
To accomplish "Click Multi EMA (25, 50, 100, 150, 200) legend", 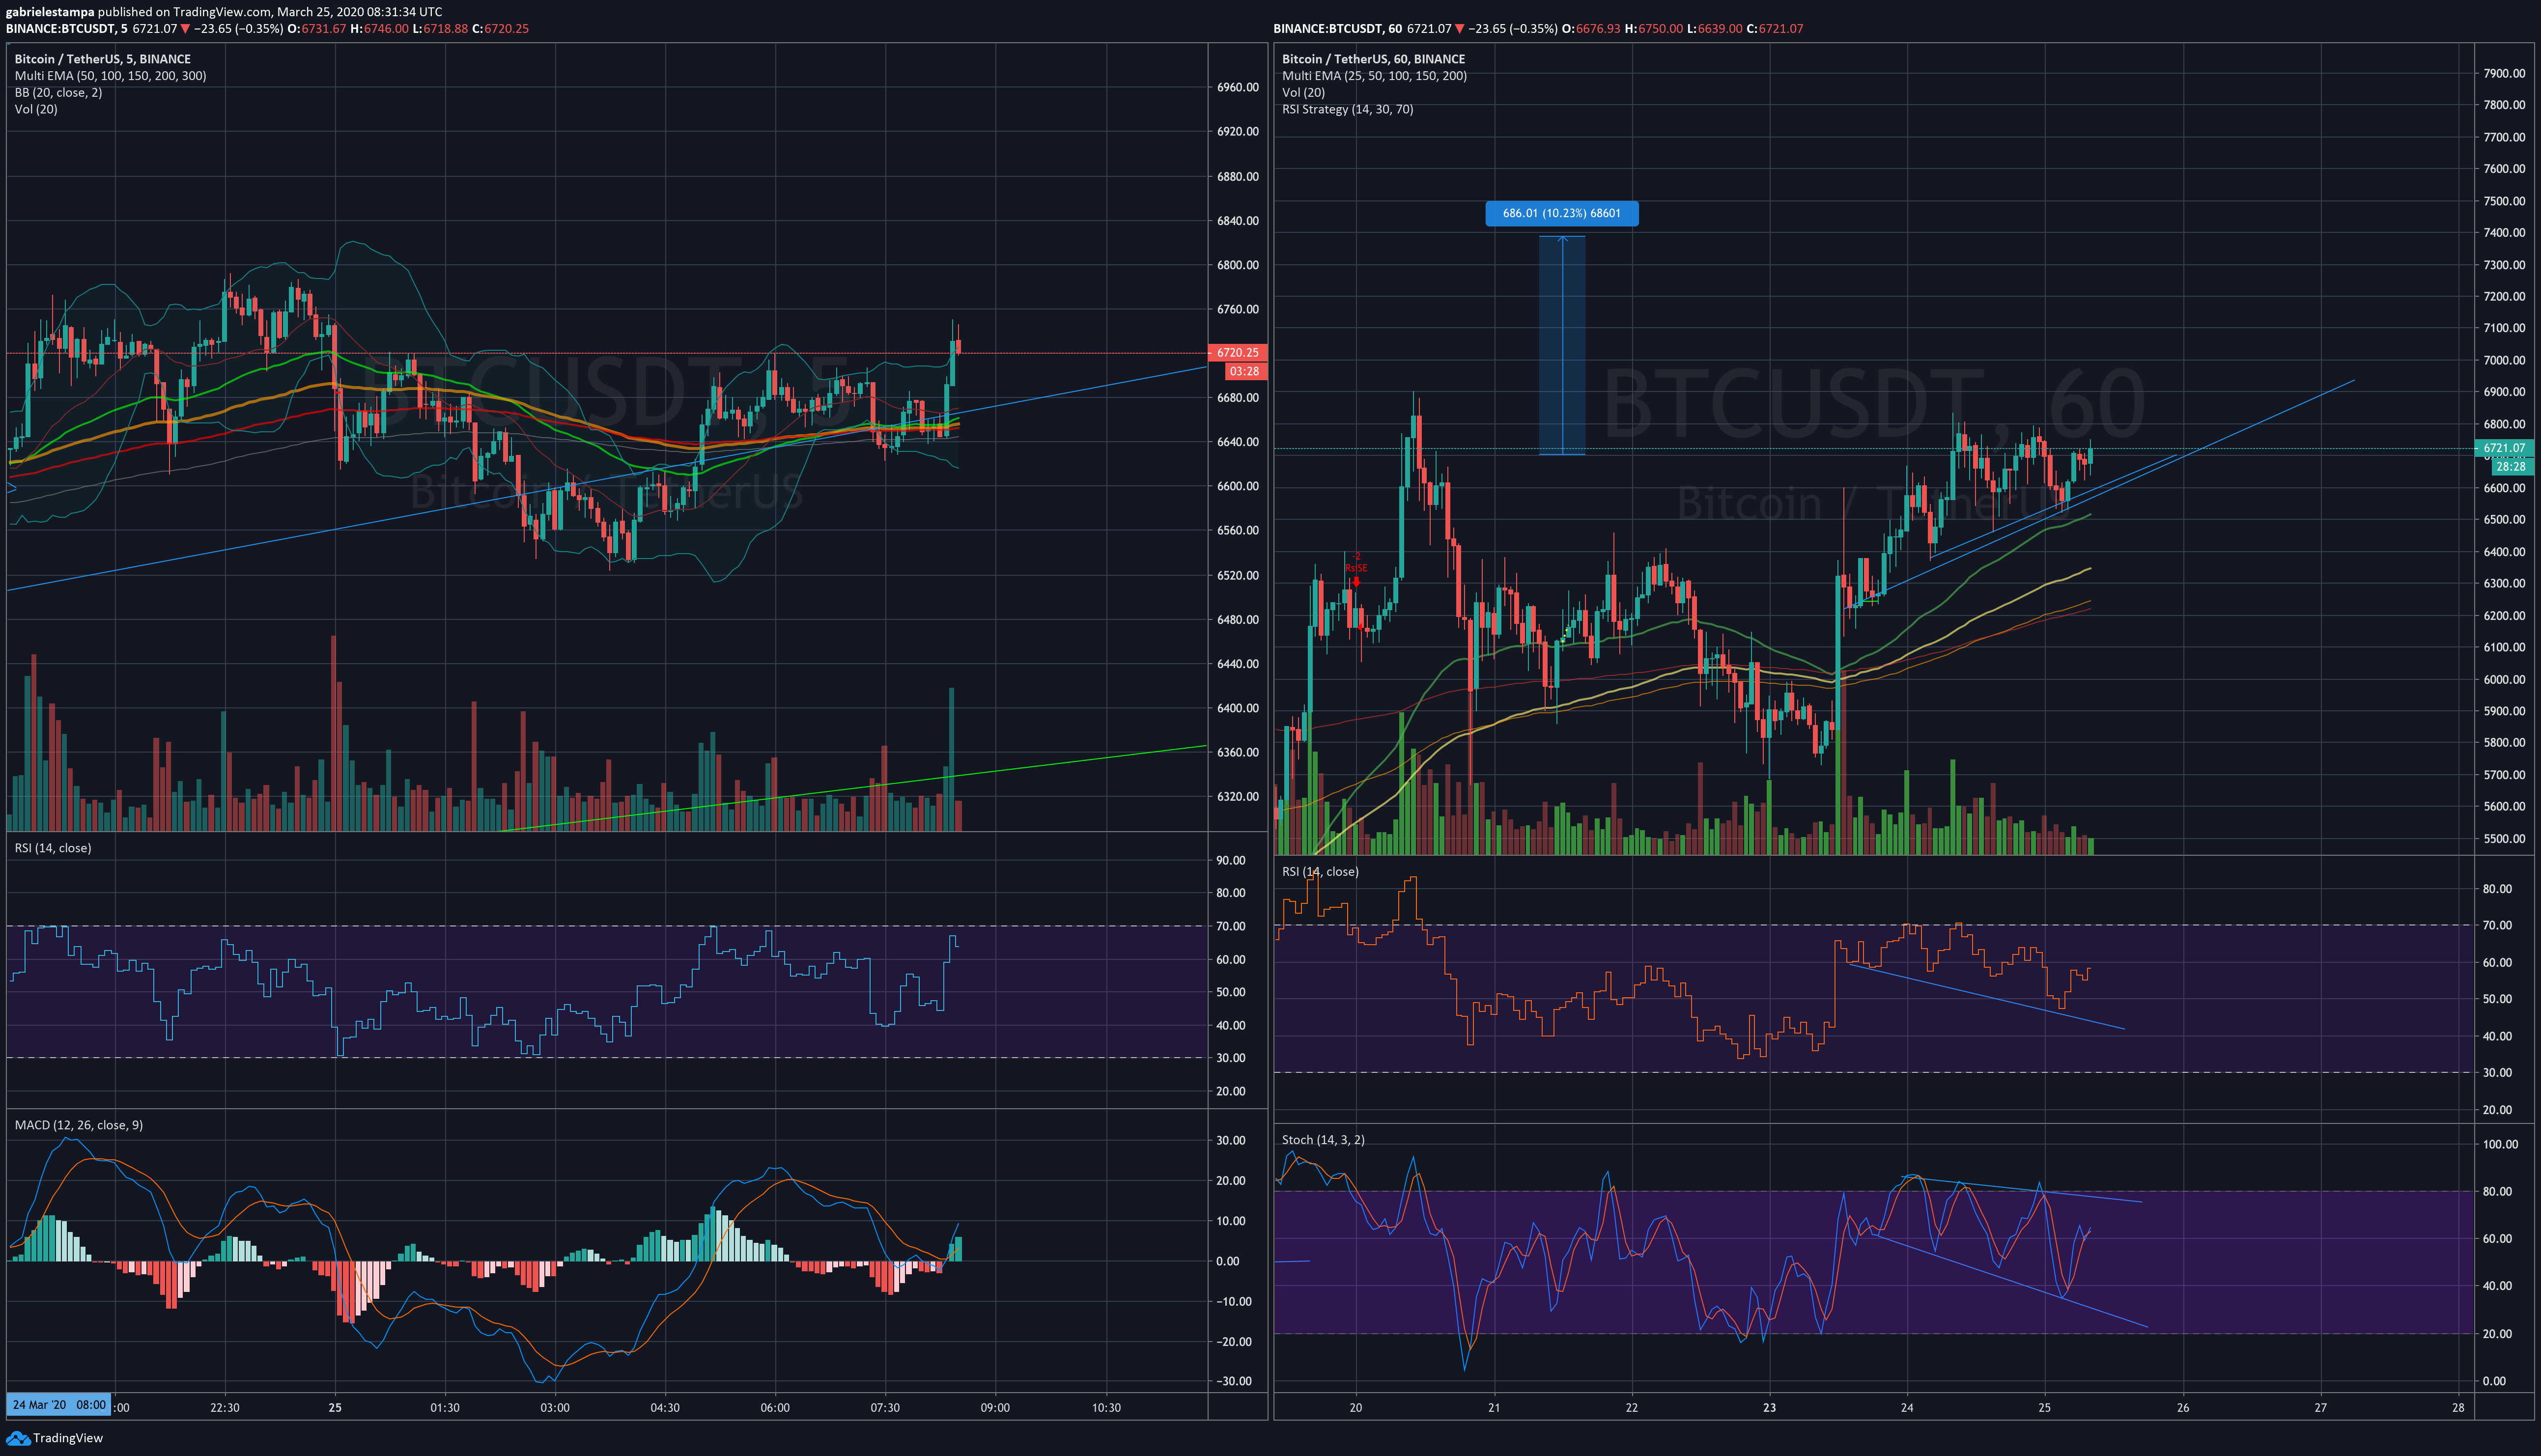I will pos(1374,76).
